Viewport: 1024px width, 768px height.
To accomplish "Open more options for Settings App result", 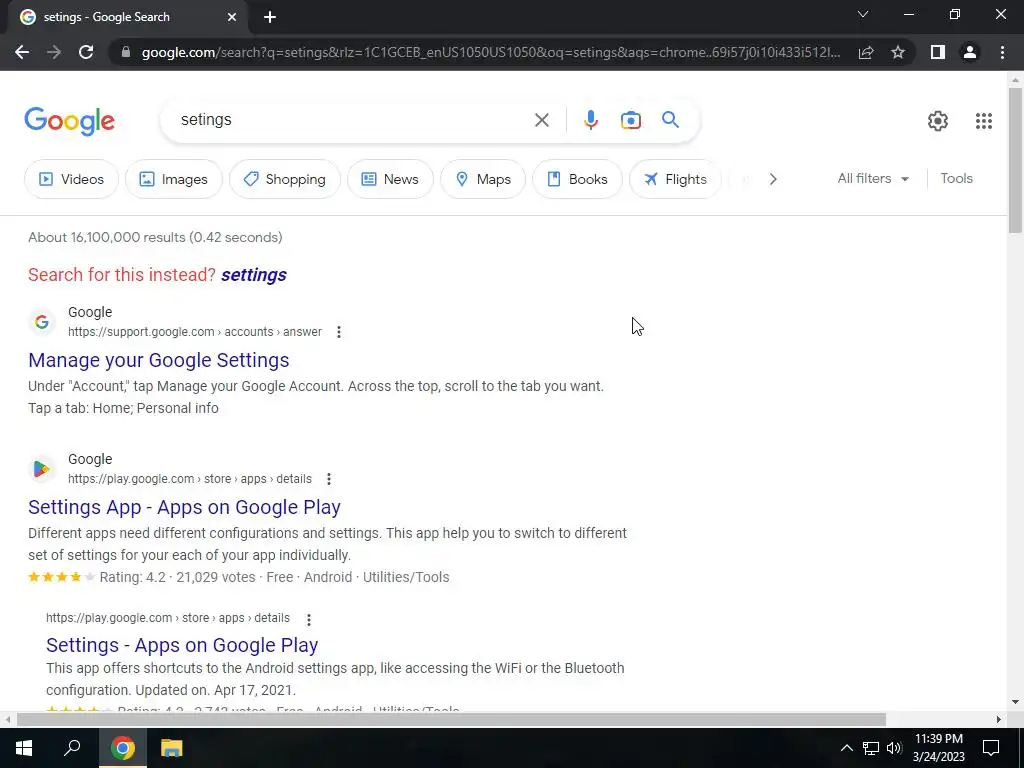I will (328, 479).
